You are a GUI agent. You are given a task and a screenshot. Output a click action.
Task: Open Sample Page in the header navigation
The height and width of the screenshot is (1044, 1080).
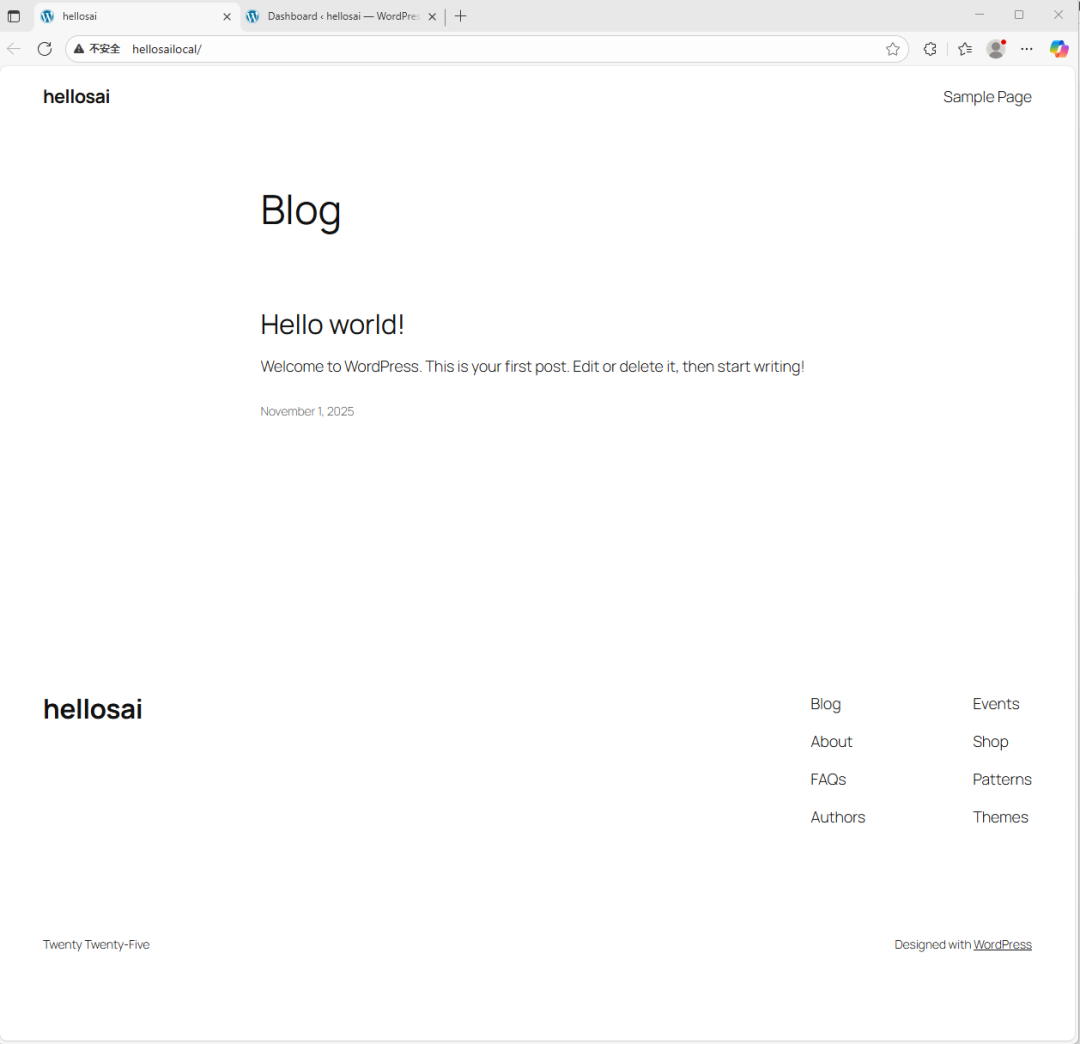[x=987, y=97]
